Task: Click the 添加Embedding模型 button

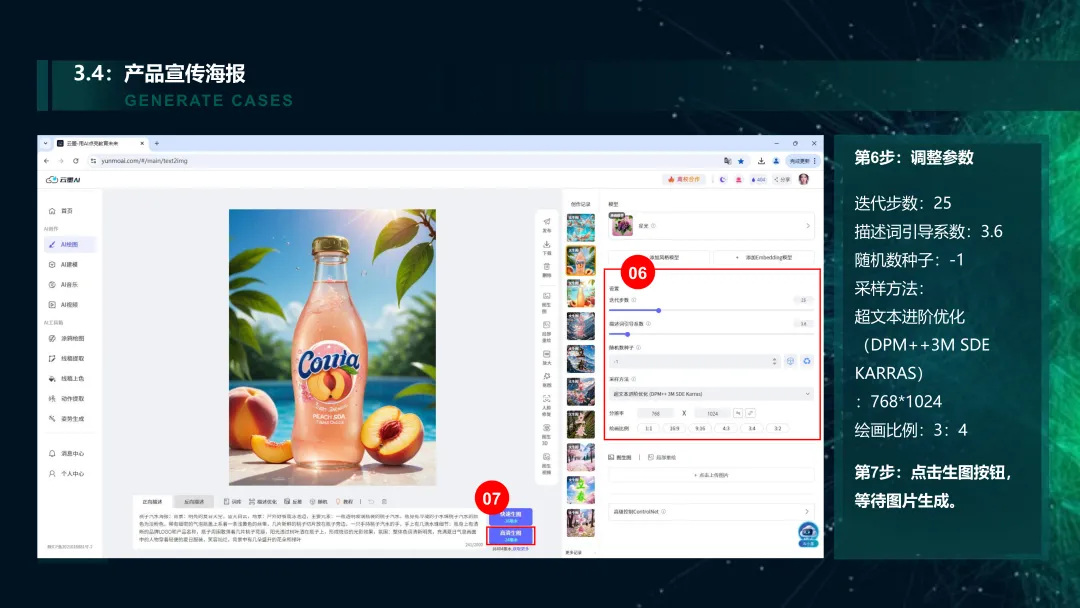Action: tap(764, 258)
